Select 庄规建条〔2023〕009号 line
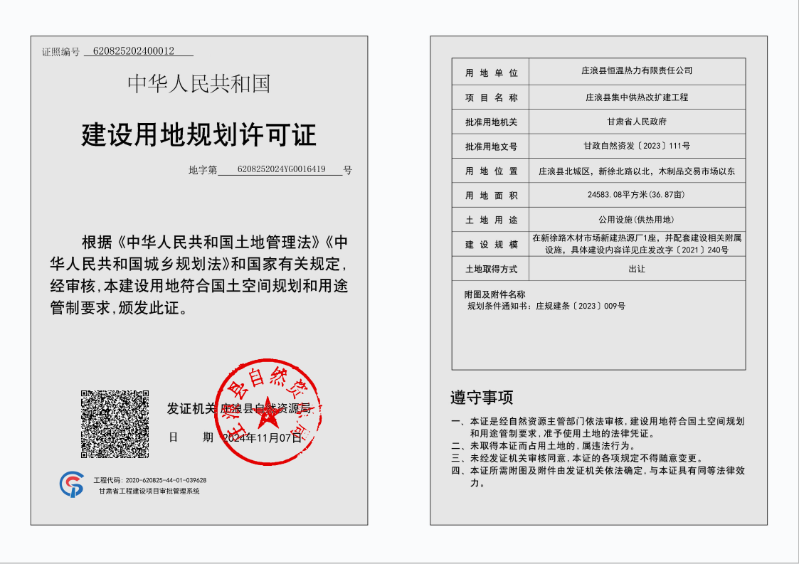Image resolution: width=799 pixels, height=564 pixels. pyautogui.click(x=547, y=306)
